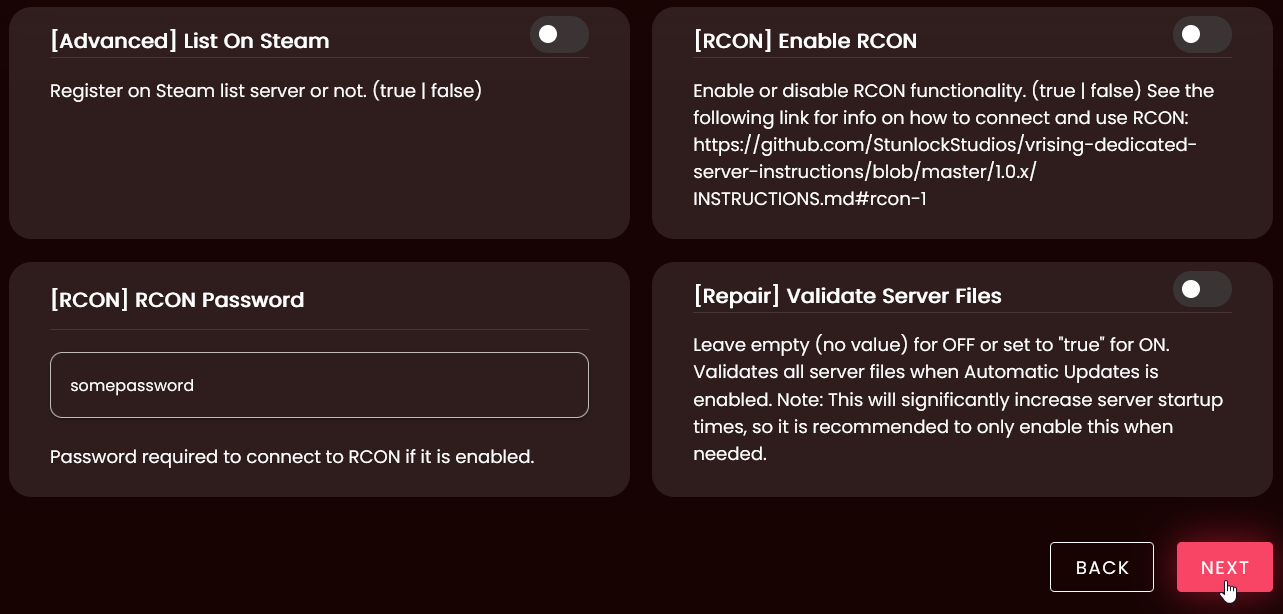Click the "Validates all server files" sentence
Image resolution: width=1283 pixels, height=614 pixels.
(x=925, y=372)
